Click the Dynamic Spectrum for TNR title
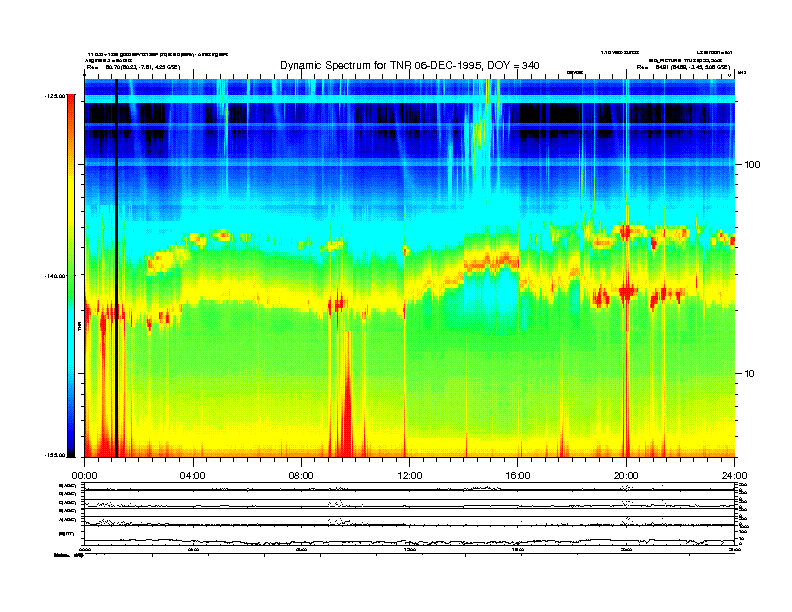This screenshot has width=792, height=612. click(x=410, y=66)
